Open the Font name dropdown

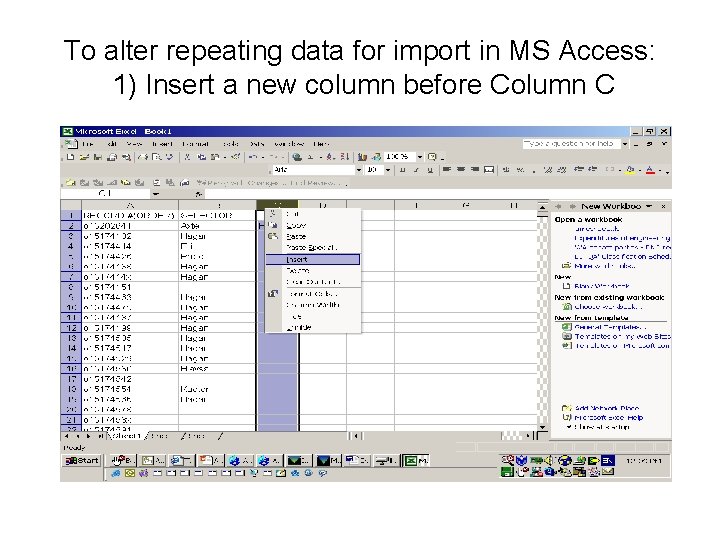point(359,170)
